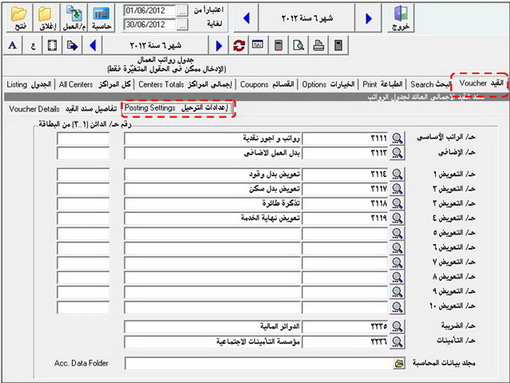Click the خروج (Exit) door button
Image resolution: width=510 pixels, height=383 pixels.
point(400,18)
